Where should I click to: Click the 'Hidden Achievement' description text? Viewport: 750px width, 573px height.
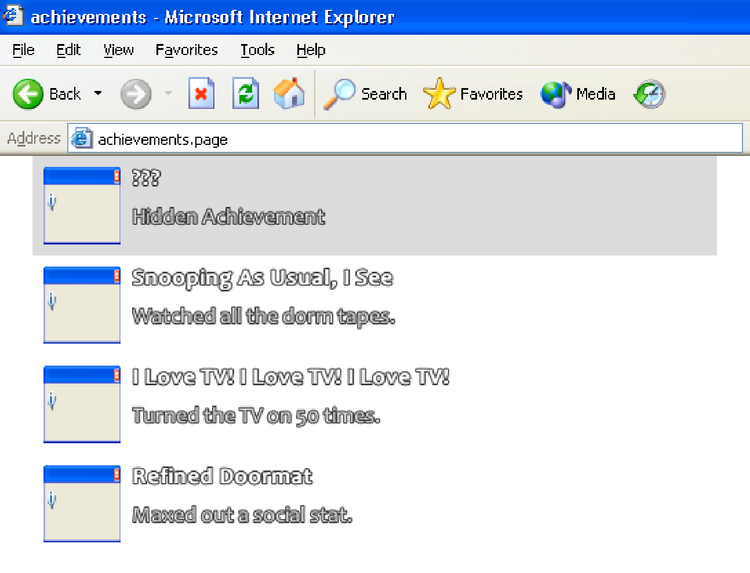tap(229, 217)
